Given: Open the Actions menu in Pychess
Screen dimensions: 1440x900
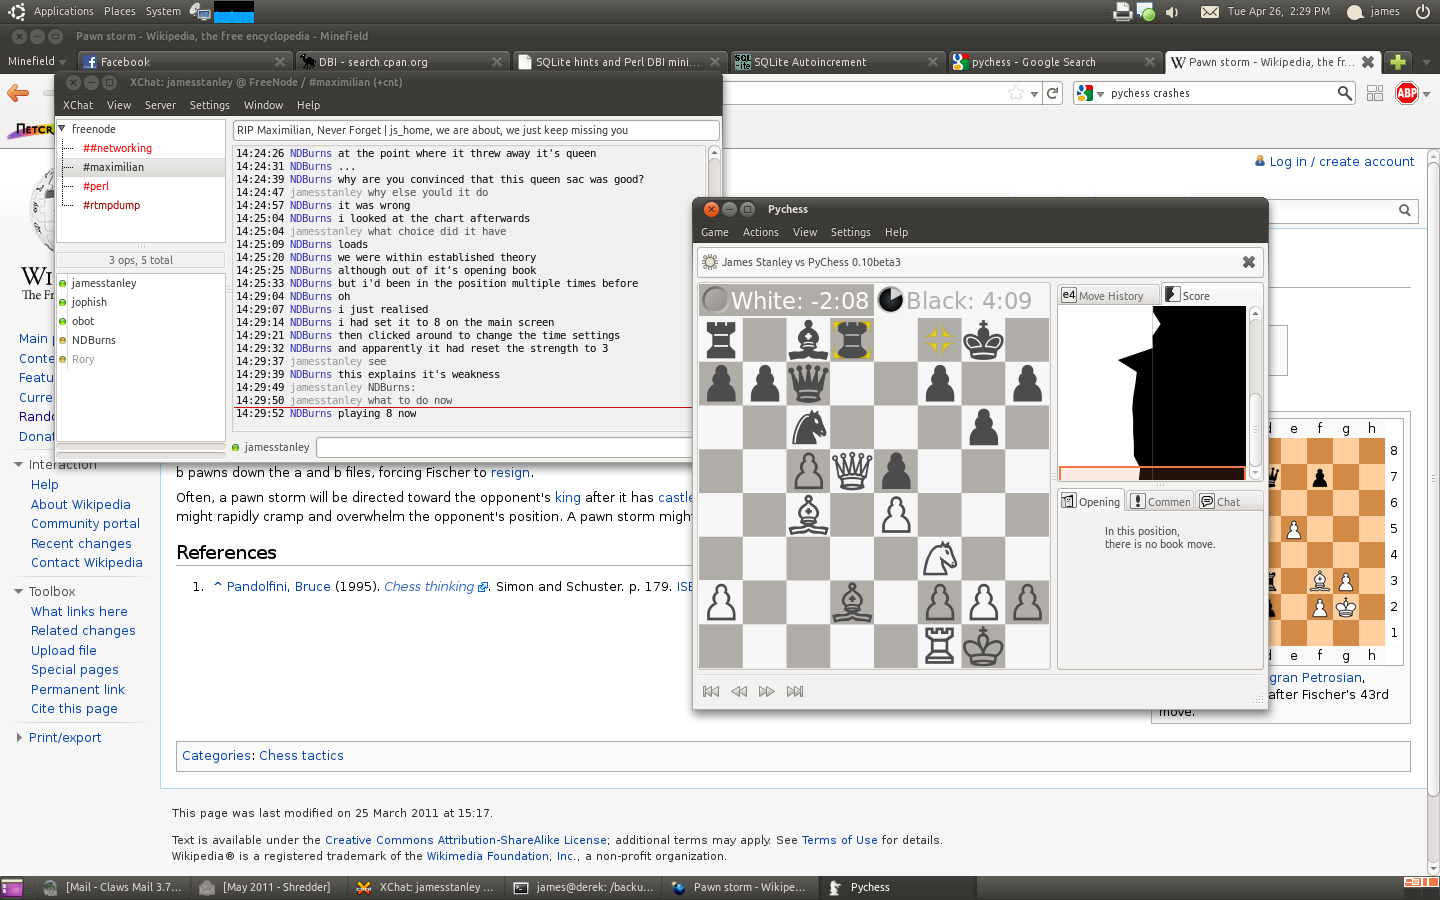Looking at the screenshot, I should coord(760,232).
